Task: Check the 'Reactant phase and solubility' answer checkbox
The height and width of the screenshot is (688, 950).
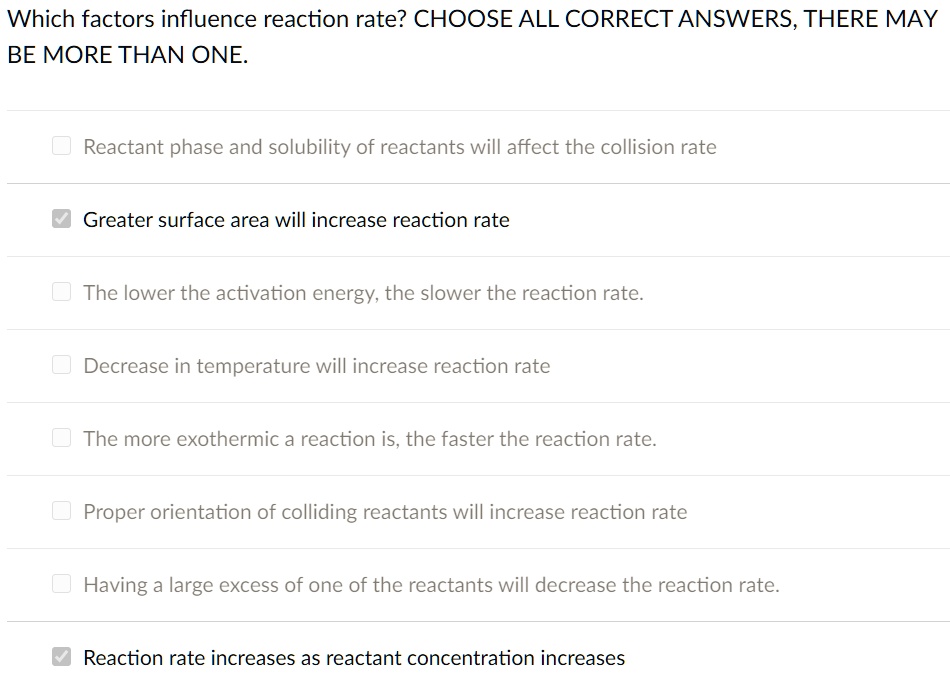Action: (x=59, y=146)
